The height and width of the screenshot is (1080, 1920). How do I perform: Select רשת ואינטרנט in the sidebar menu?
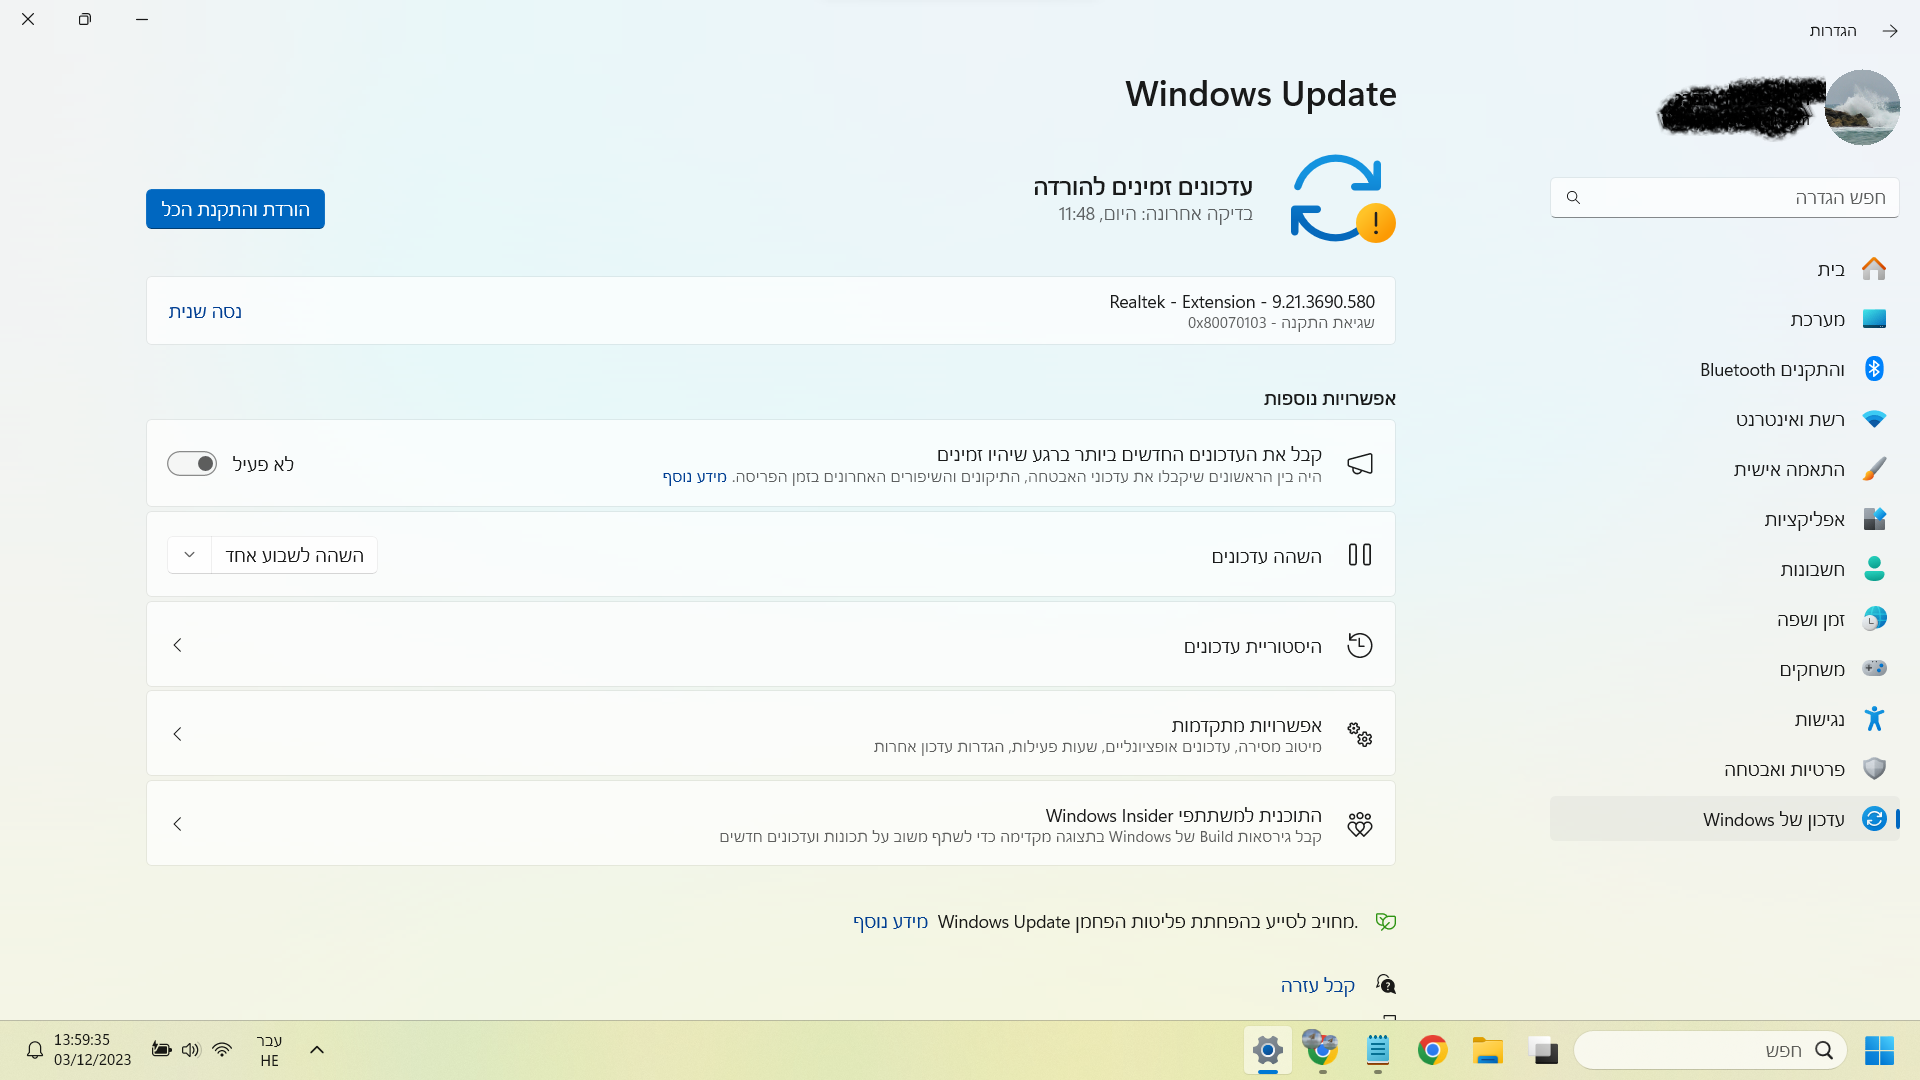pyautogui.click(x=1724, y=419)
